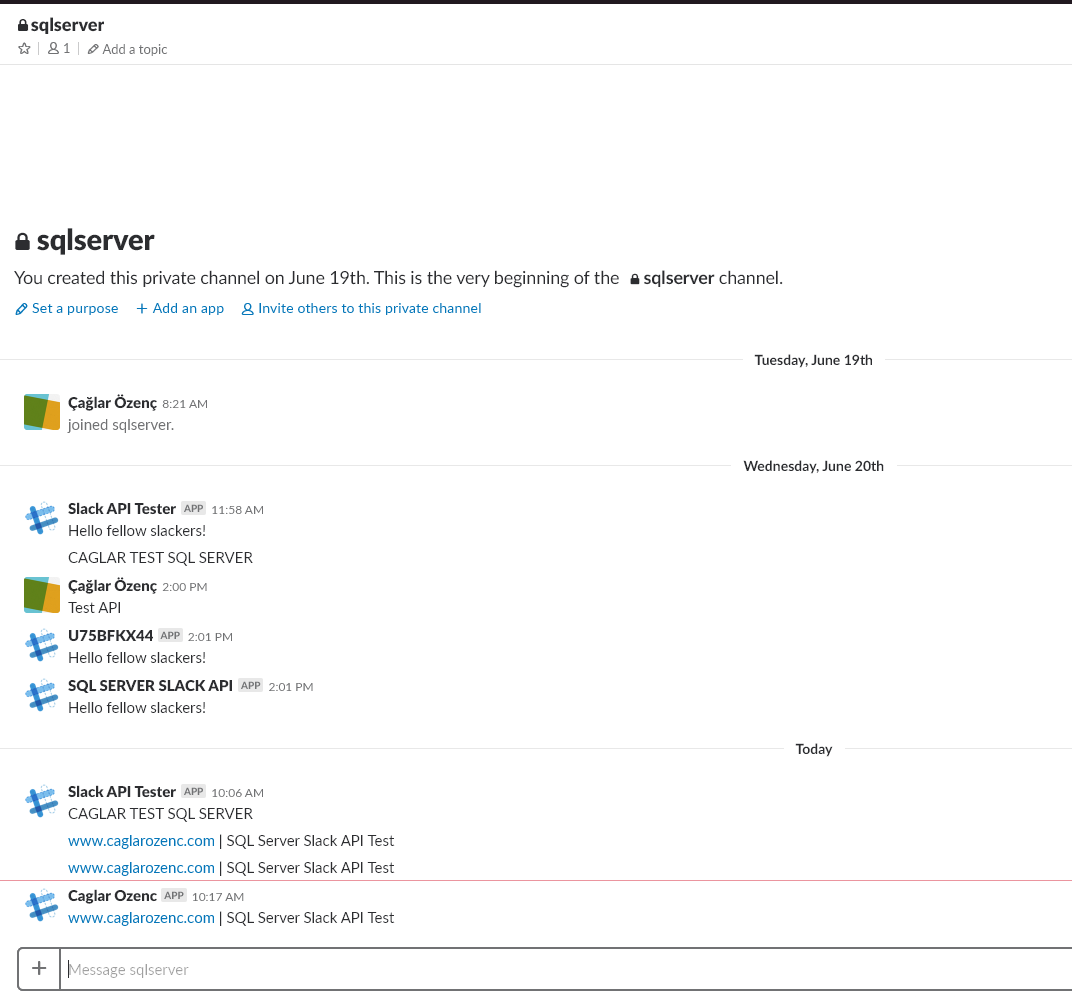Click inline sqlserver channel mention in intro text

pos(672,278)
